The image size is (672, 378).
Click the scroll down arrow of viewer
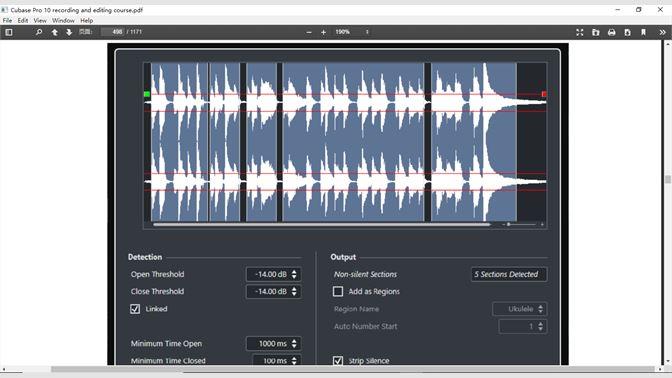point(668,362)
